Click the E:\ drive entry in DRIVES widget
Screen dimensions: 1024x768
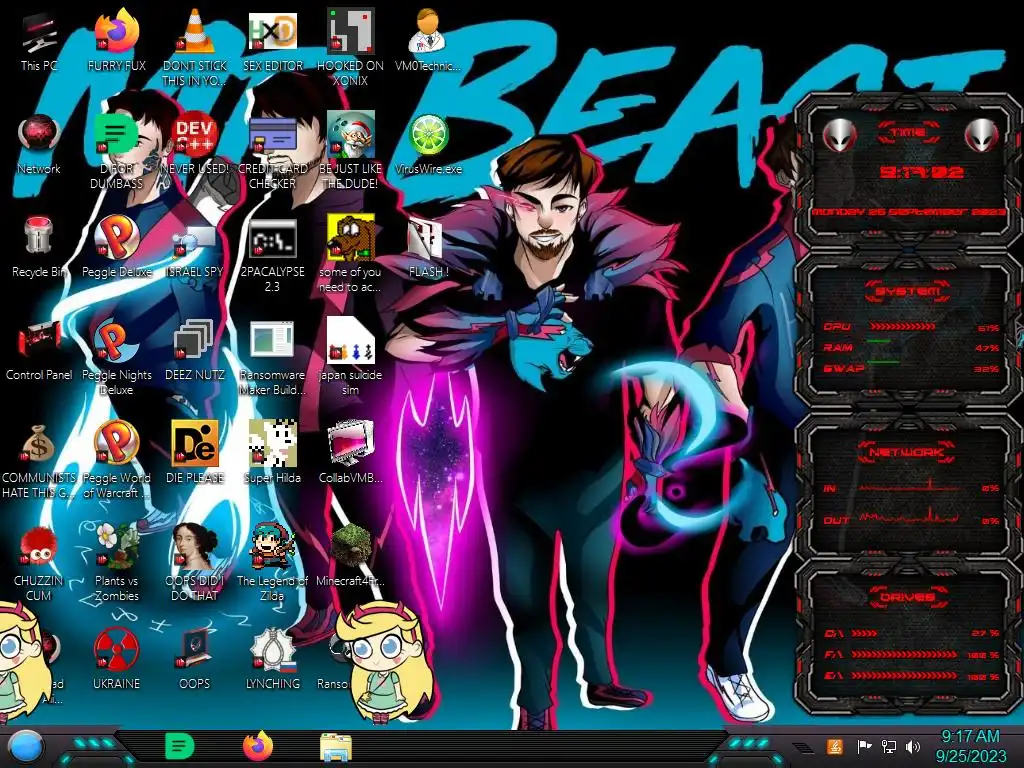coord(911,676)
